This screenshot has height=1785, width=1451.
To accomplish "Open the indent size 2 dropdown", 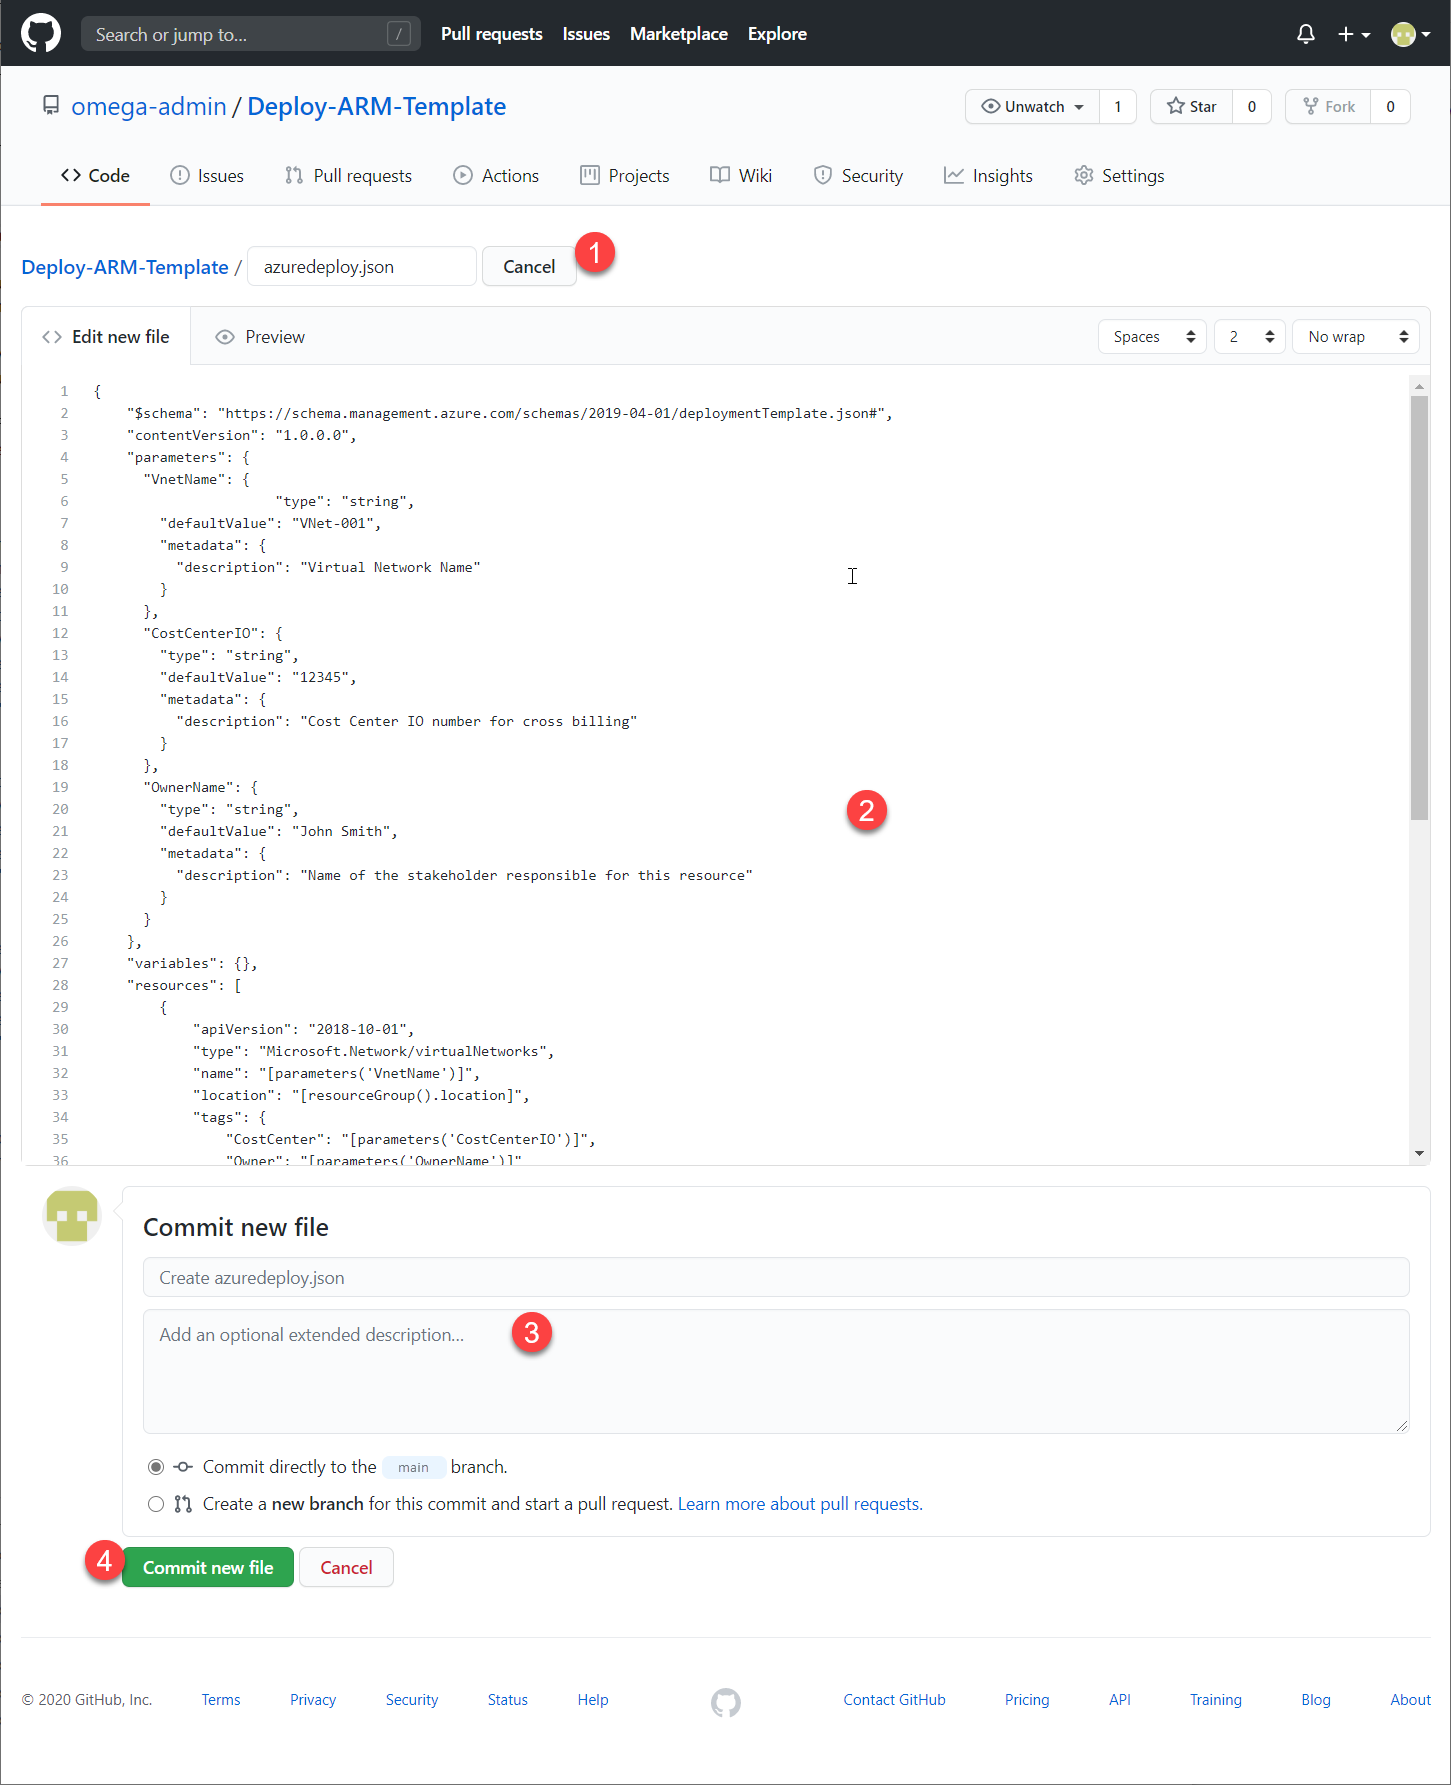I will click(x=1250, y=337).
